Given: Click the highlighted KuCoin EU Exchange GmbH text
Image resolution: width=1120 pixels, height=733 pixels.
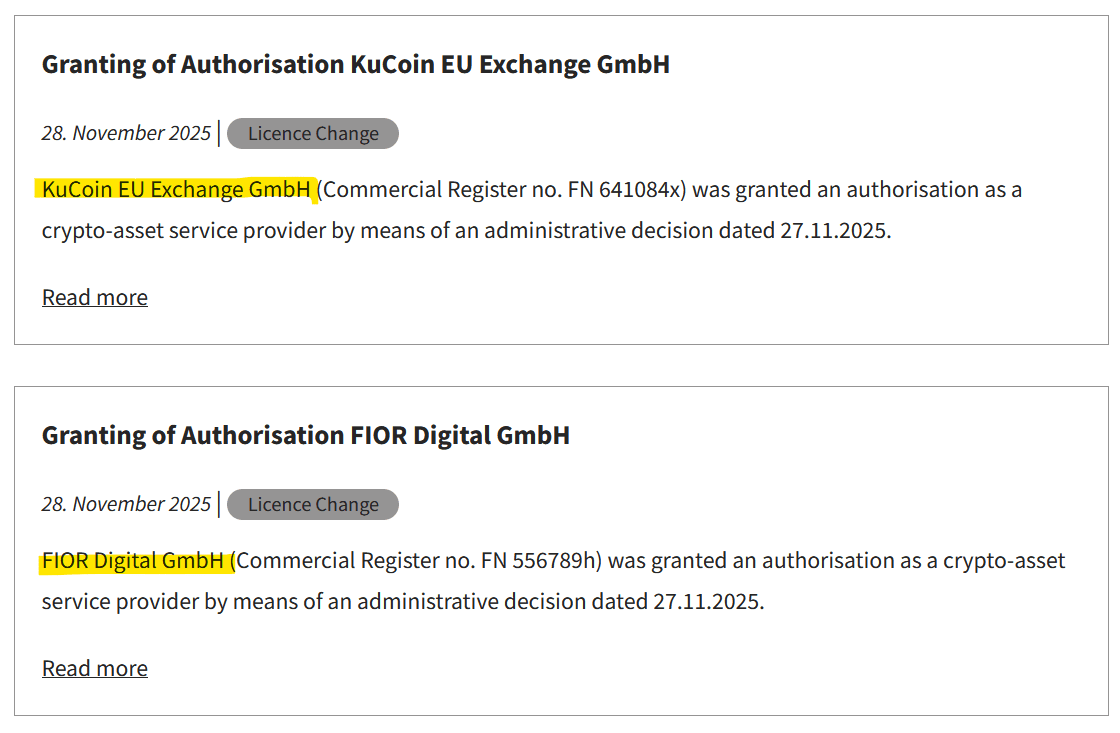Looking at the screenshot, I should click(x=176, y=190).
